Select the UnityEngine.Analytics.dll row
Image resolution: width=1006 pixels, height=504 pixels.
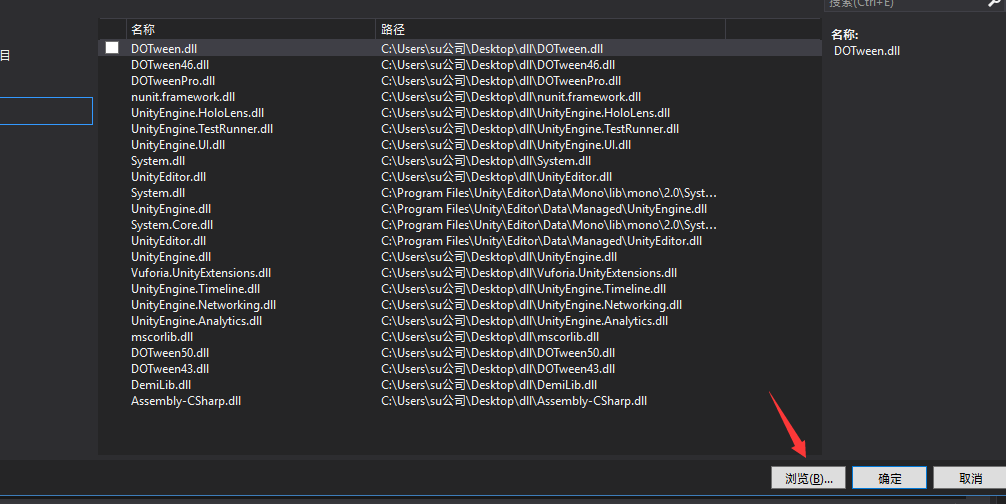pyautogui.click(x=460, y=321)
